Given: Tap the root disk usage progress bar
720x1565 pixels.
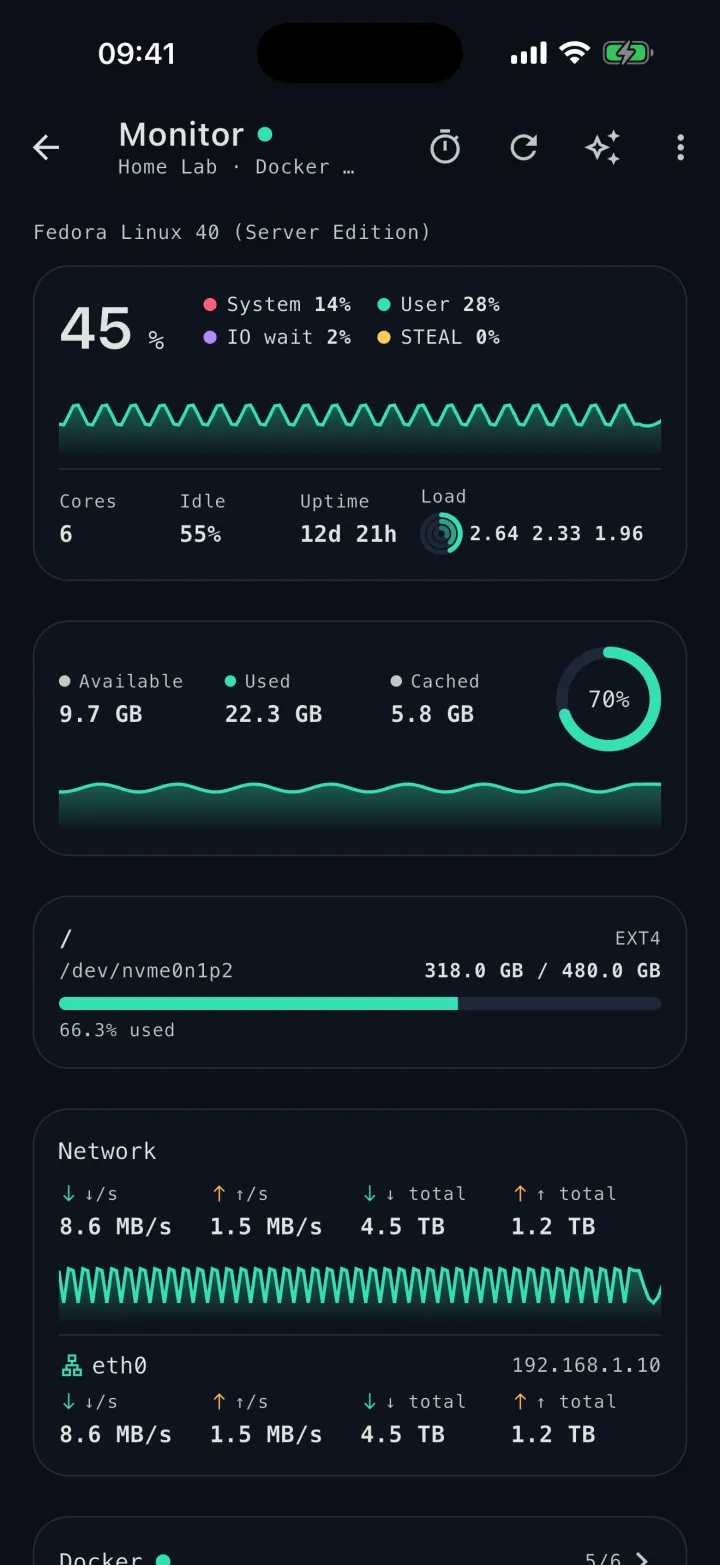Looking at the screenshot, I should [x=360, y=1003].
